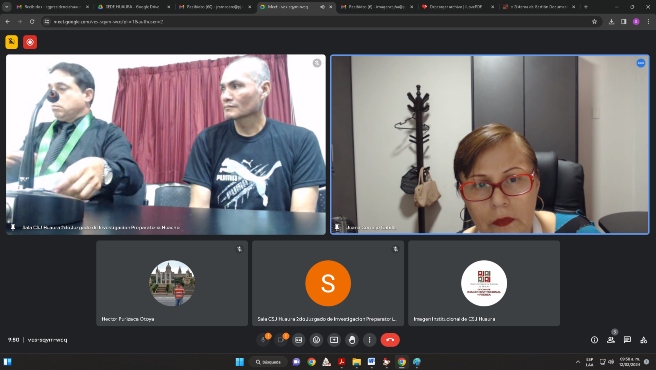Click the present screen icon
This screenshot has height=370, width=656.
334,340
